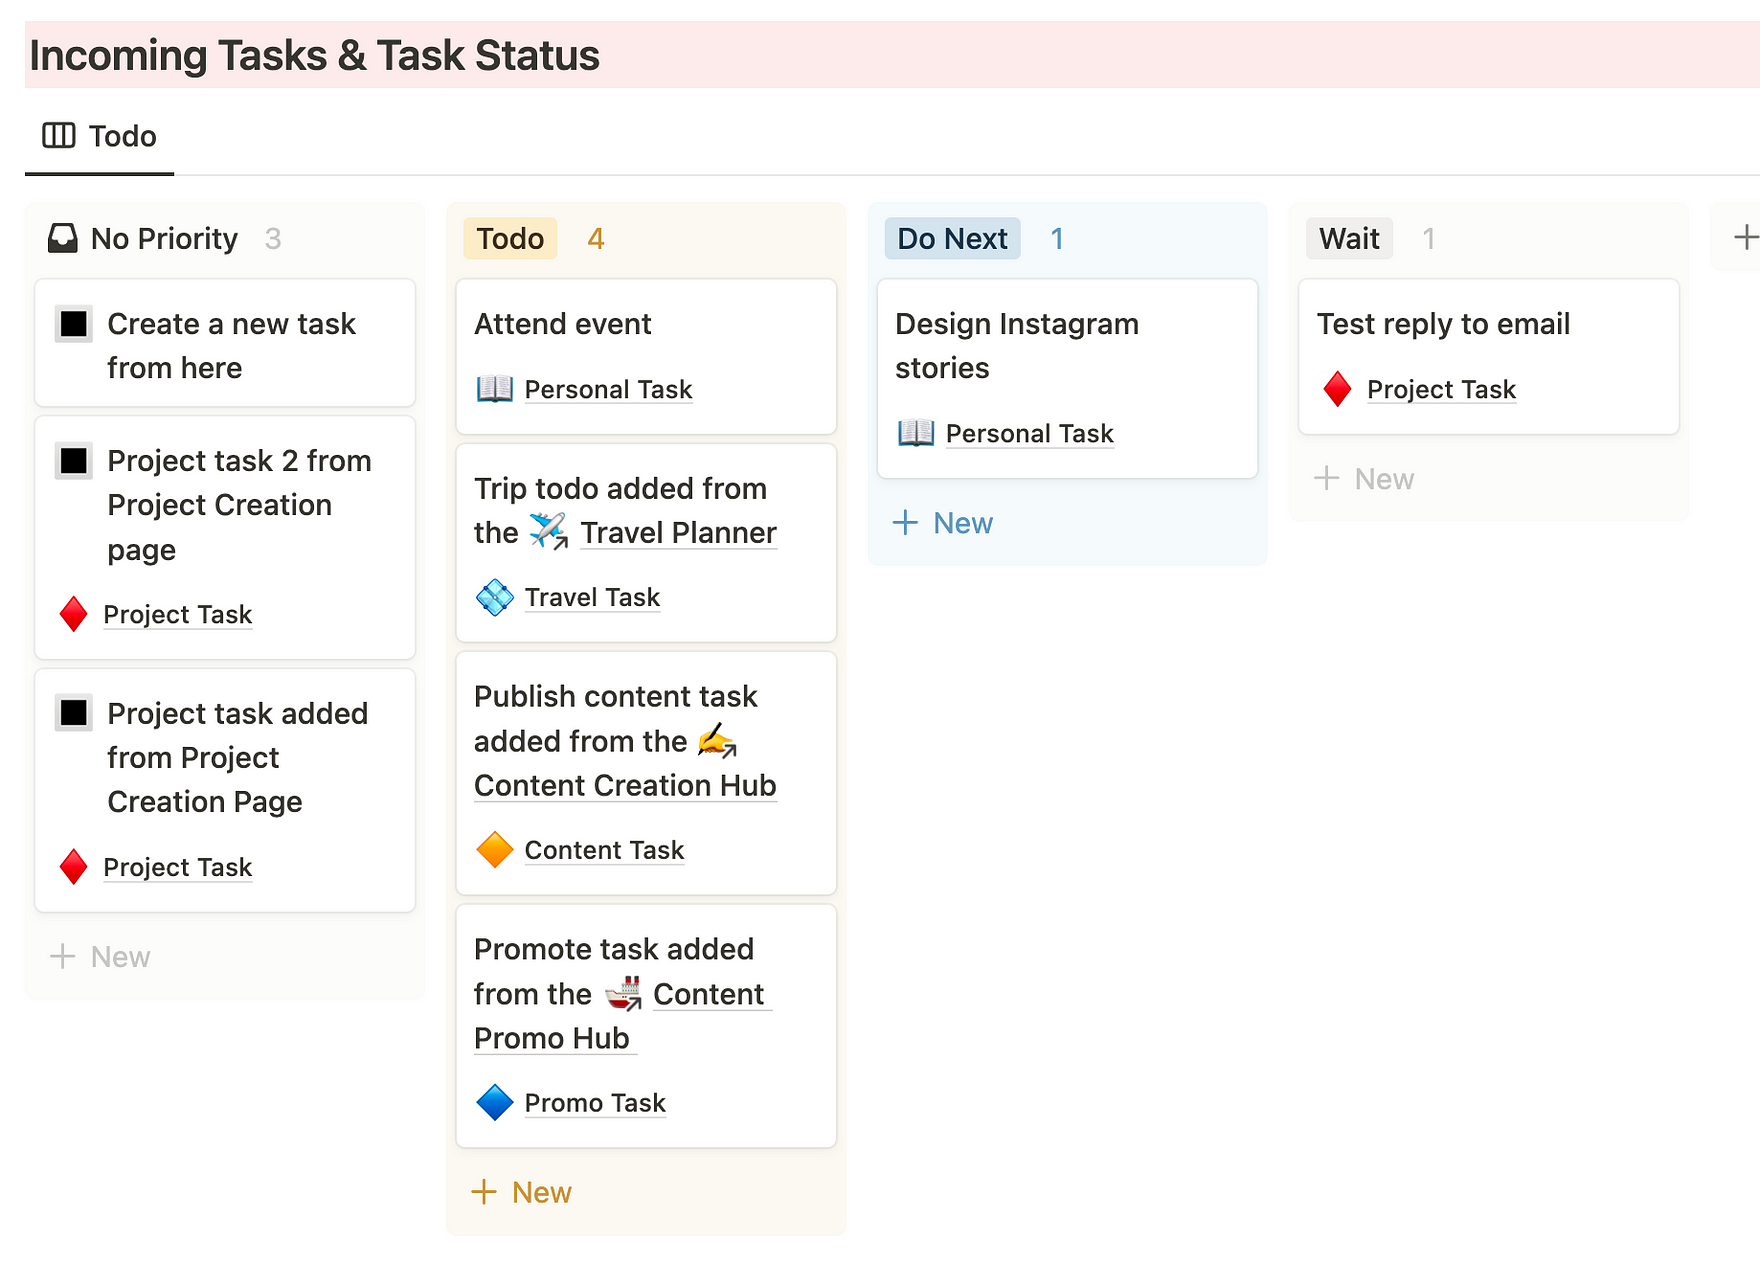Click orange diamond icon beside Content Task
Screen dimensions: 1760x1262
pyautogui.click(x=494, y=849)
